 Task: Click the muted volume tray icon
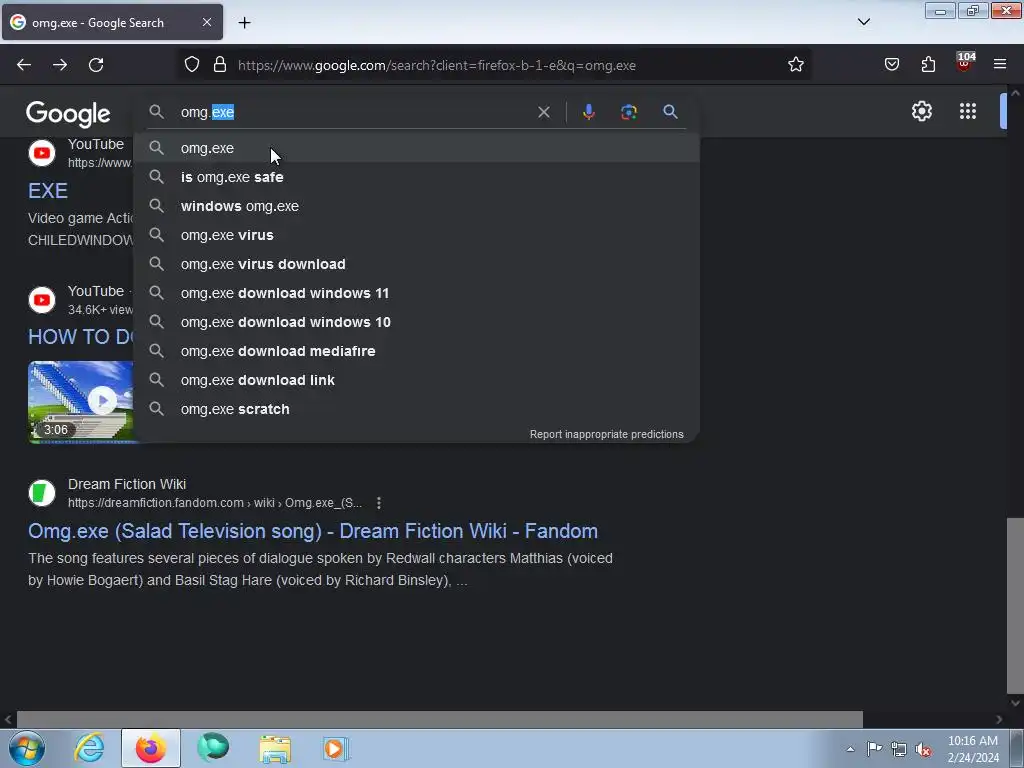coord(923,749)
